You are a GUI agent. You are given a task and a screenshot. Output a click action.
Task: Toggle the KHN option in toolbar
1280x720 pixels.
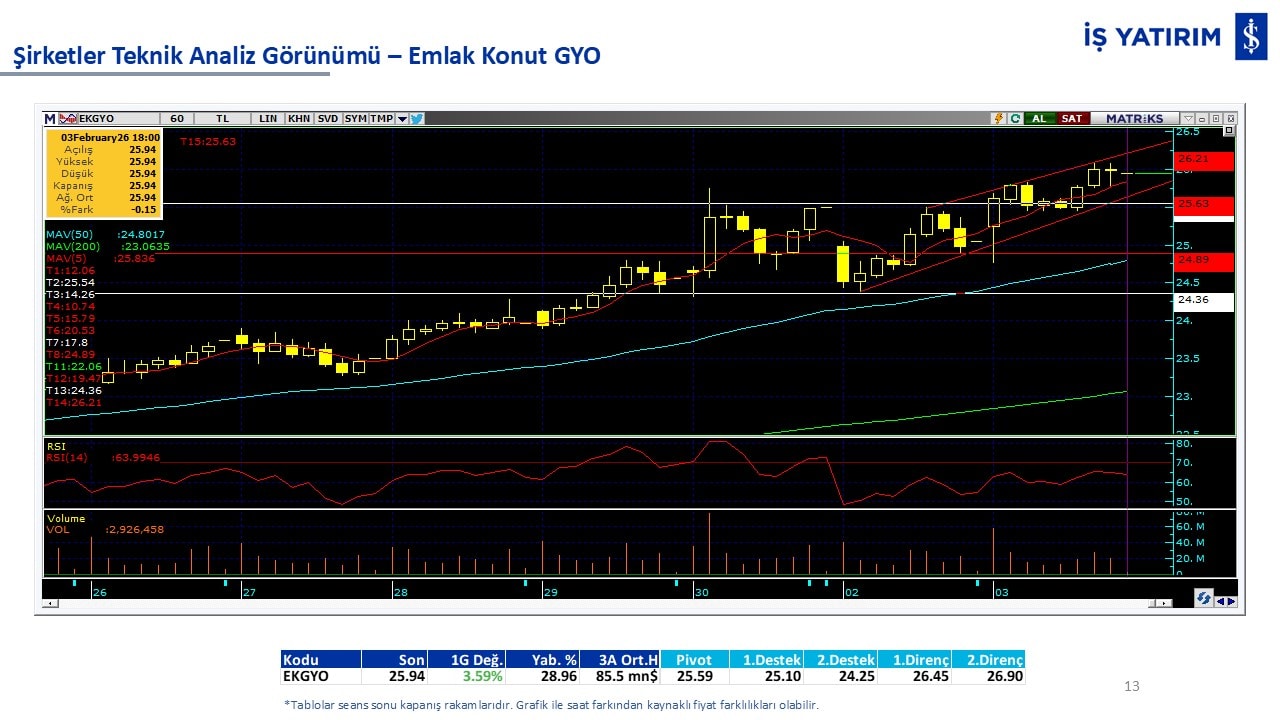(298, 118)
